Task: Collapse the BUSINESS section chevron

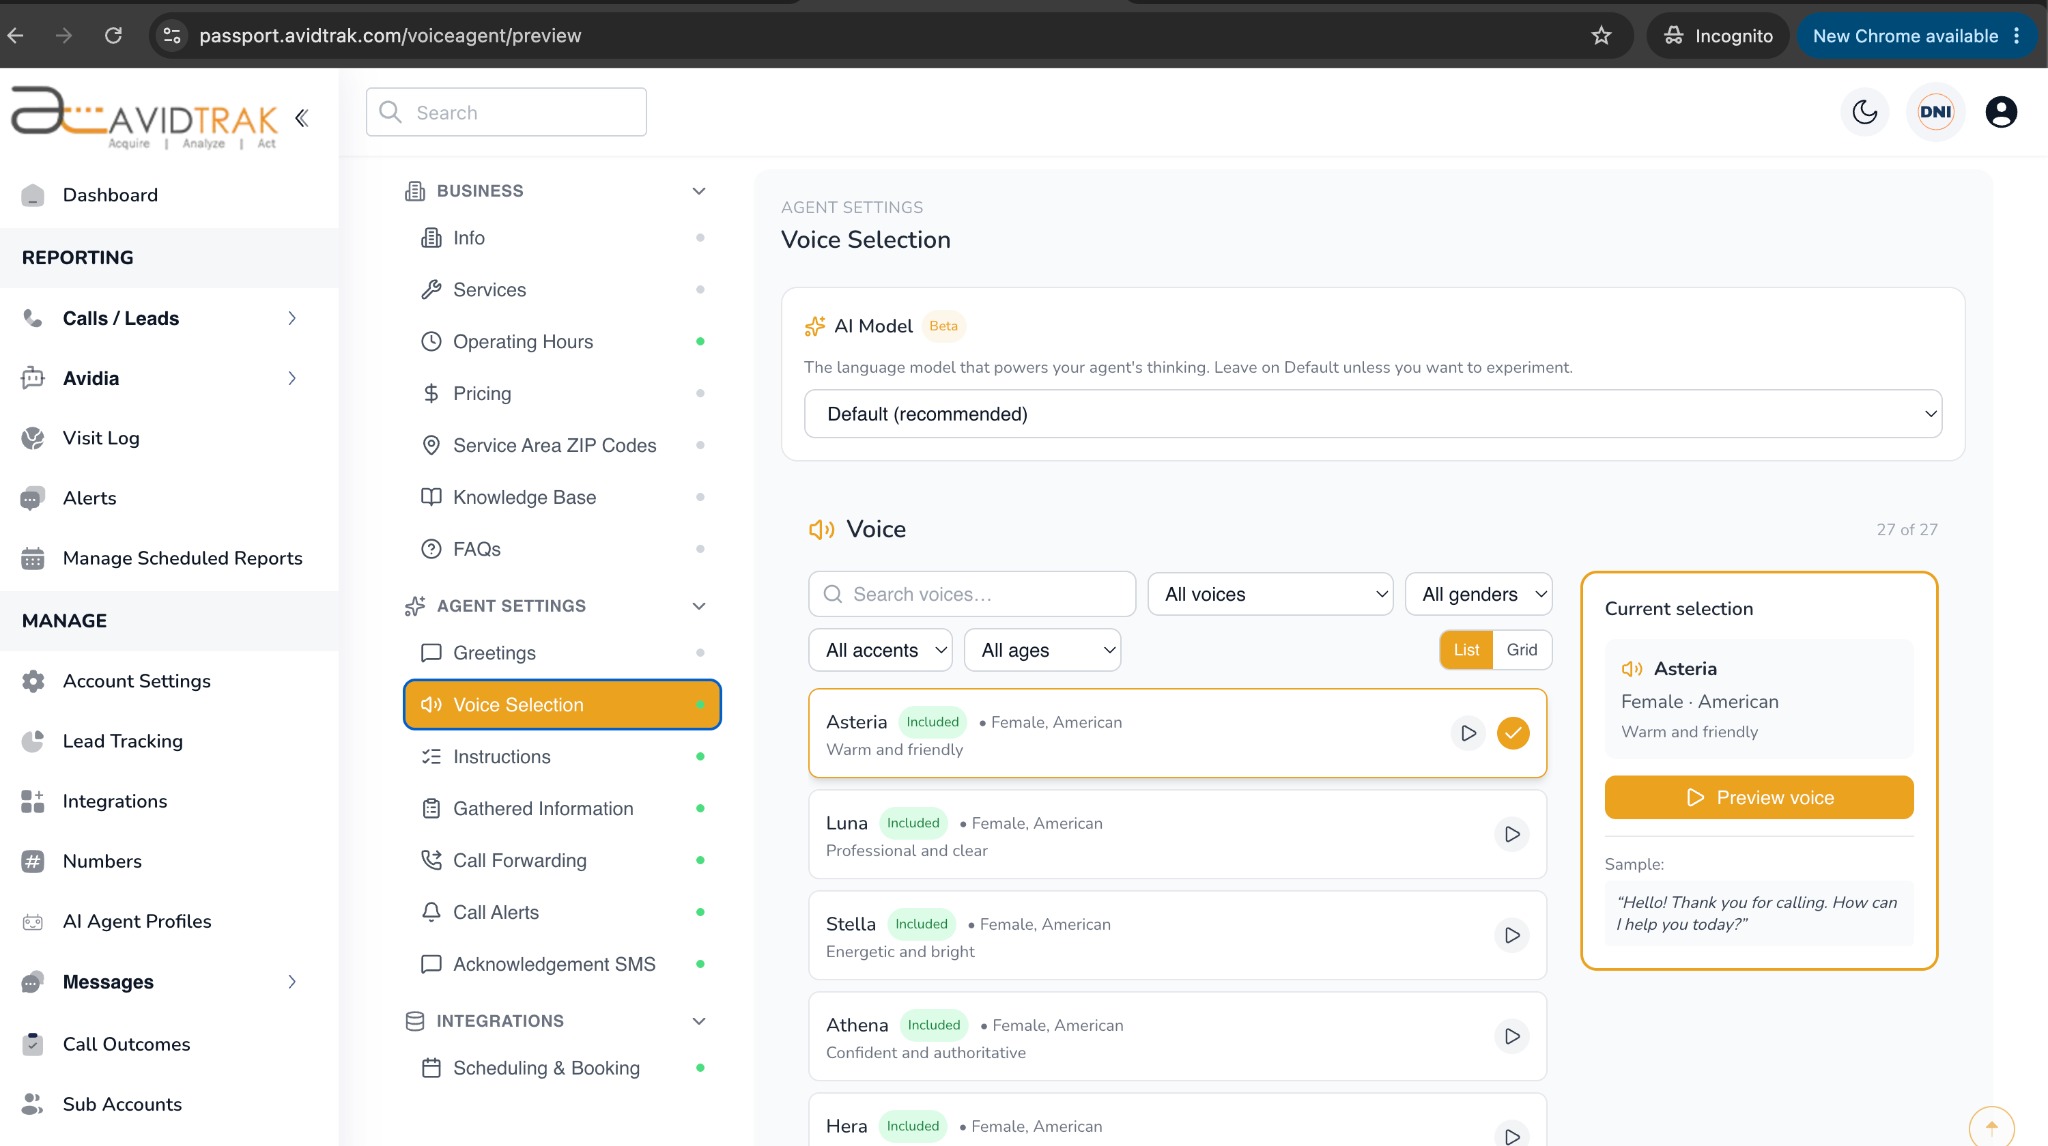Action: 699,191
